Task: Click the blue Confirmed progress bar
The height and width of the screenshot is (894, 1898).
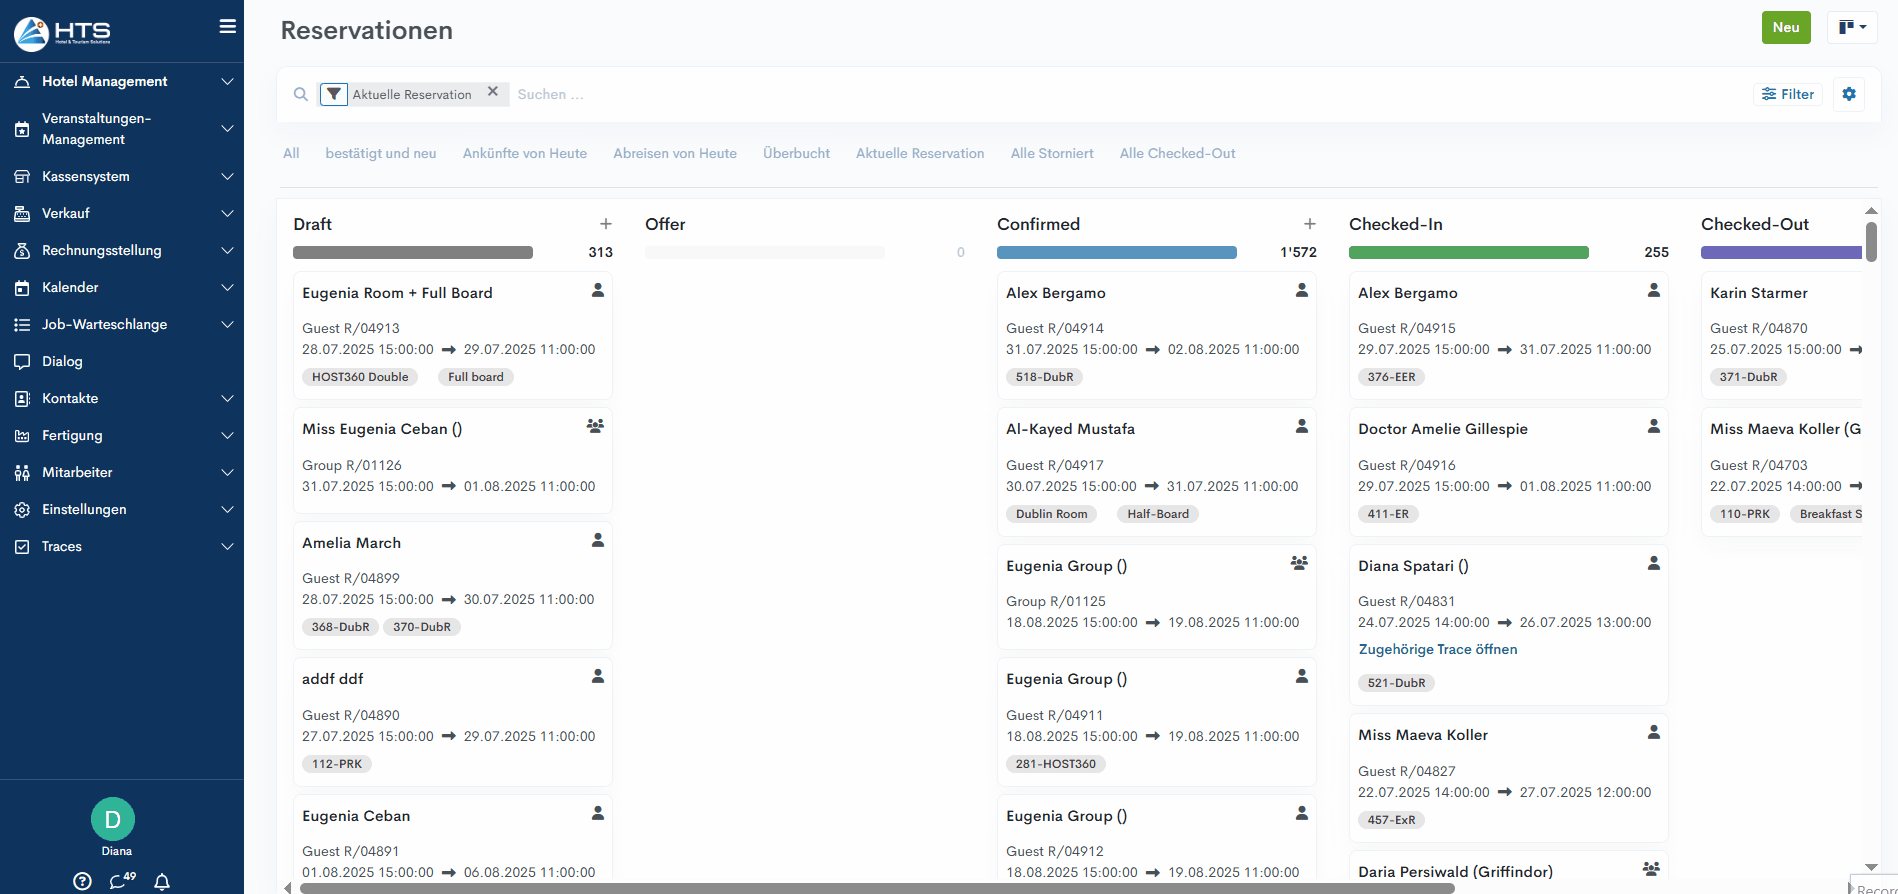Action: [1116, 253]
